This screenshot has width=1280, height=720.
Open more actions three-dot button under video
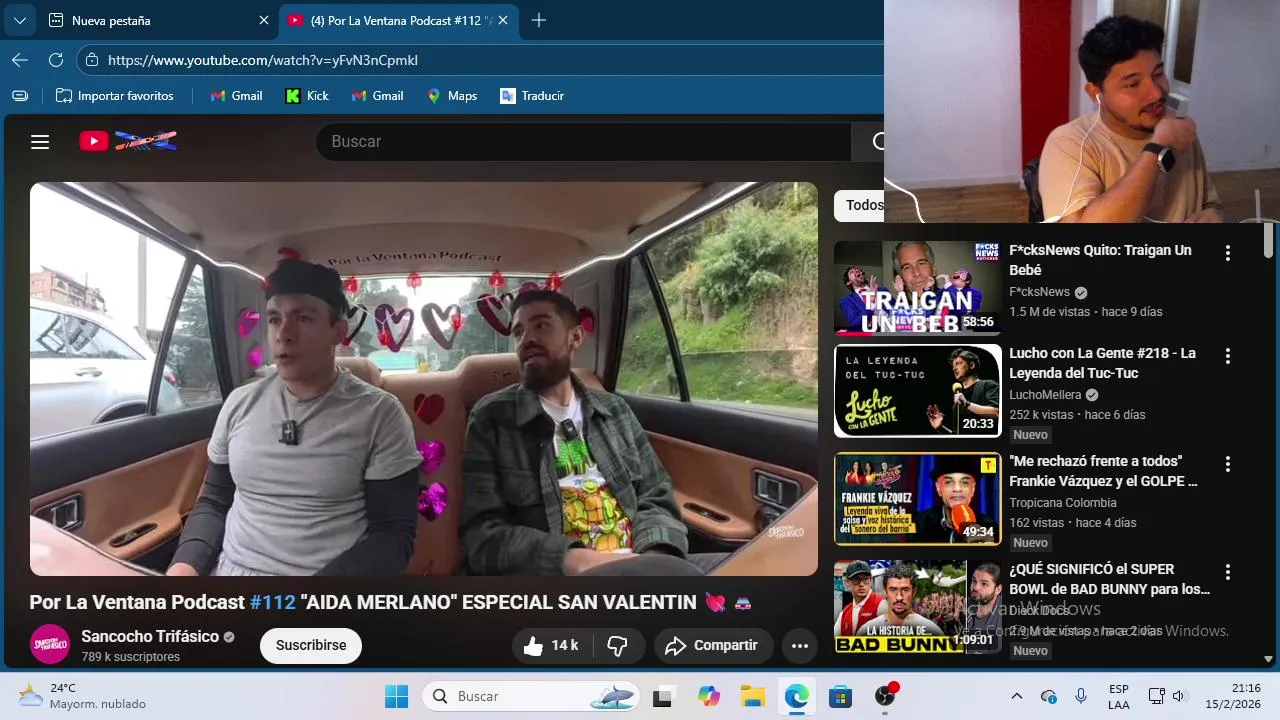pos(800,646)
